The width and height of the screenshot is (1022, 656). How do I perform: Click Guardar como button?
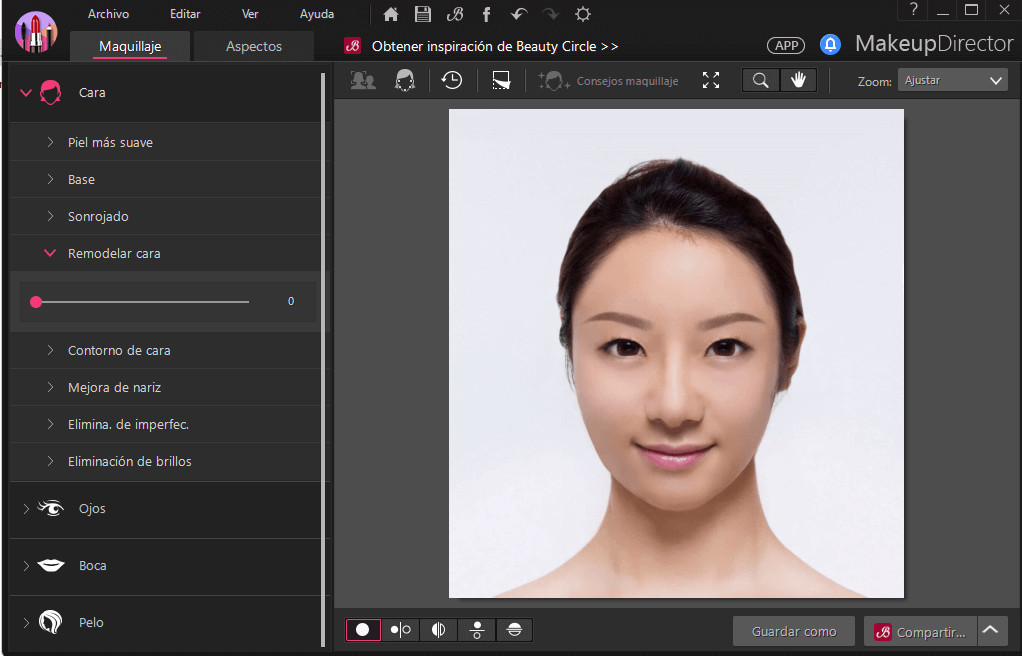[x=794, y=631]
